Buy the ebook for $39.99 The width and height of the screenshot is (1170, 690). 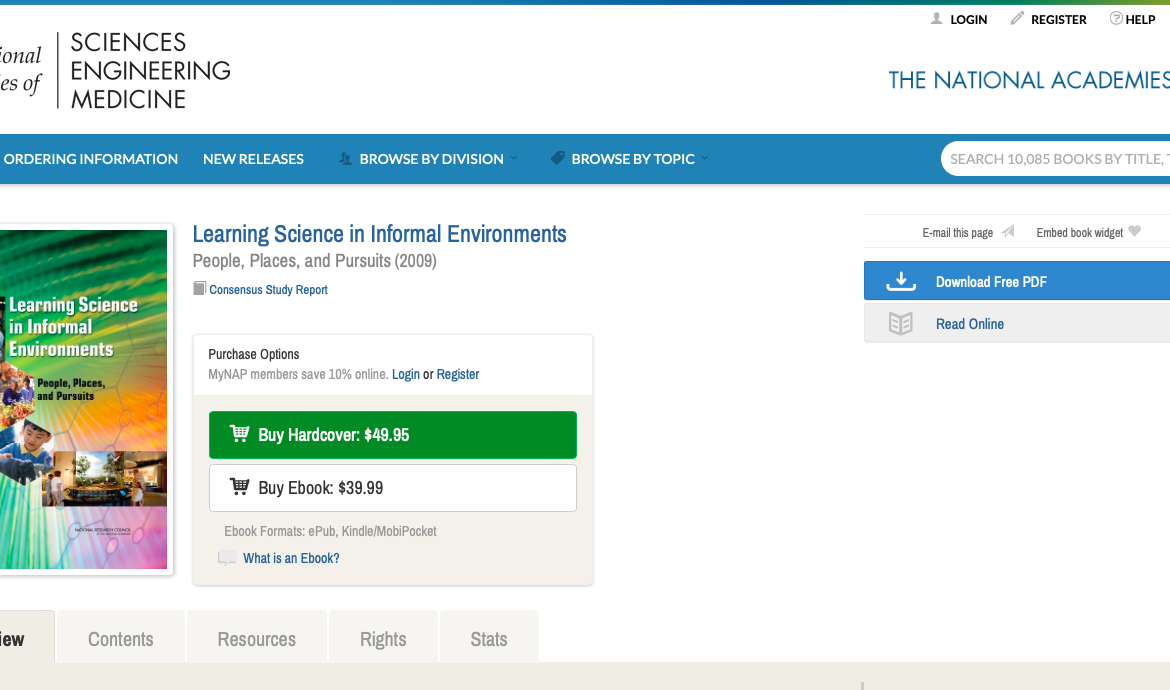pyautogui.click(x=392, y=488)
